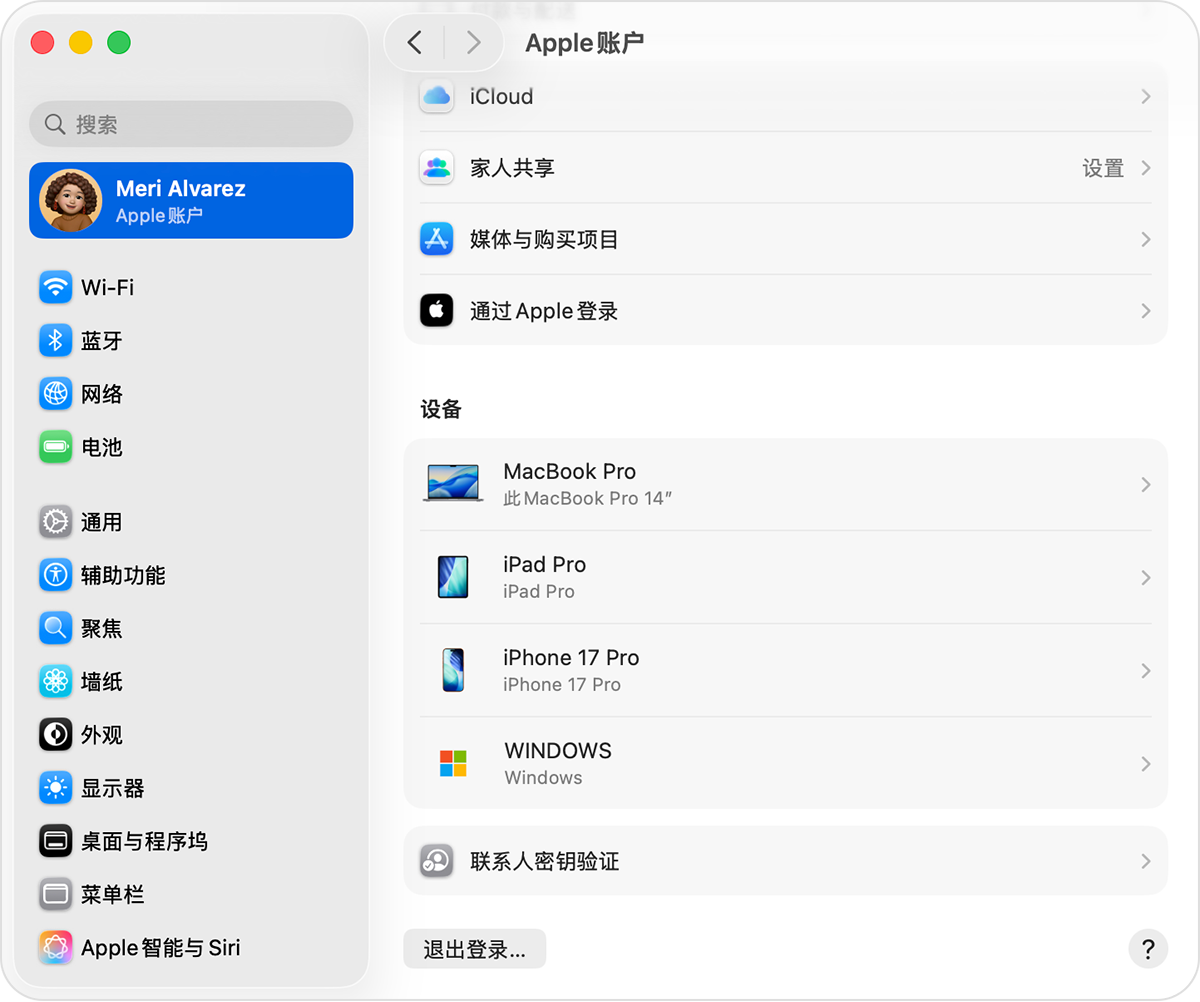Click the iCloud cloud icon
Screen dimensions: 1200x1002
coord(436,96)
